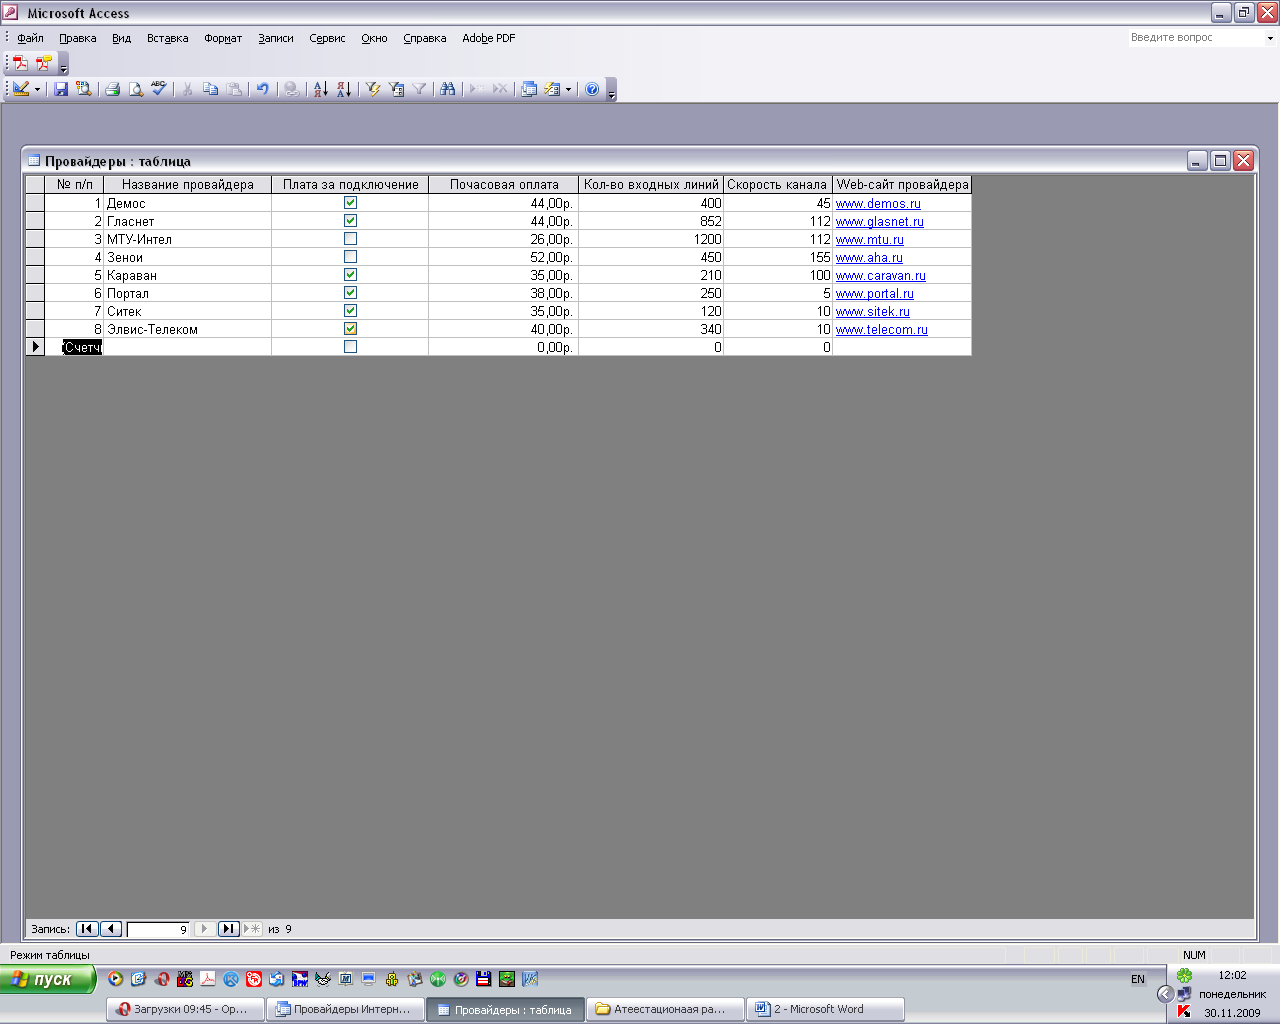Click the Save icon in the toolbar
Image resolution: width=1280 pixels, height=1024 pixels.
(61, 89)
